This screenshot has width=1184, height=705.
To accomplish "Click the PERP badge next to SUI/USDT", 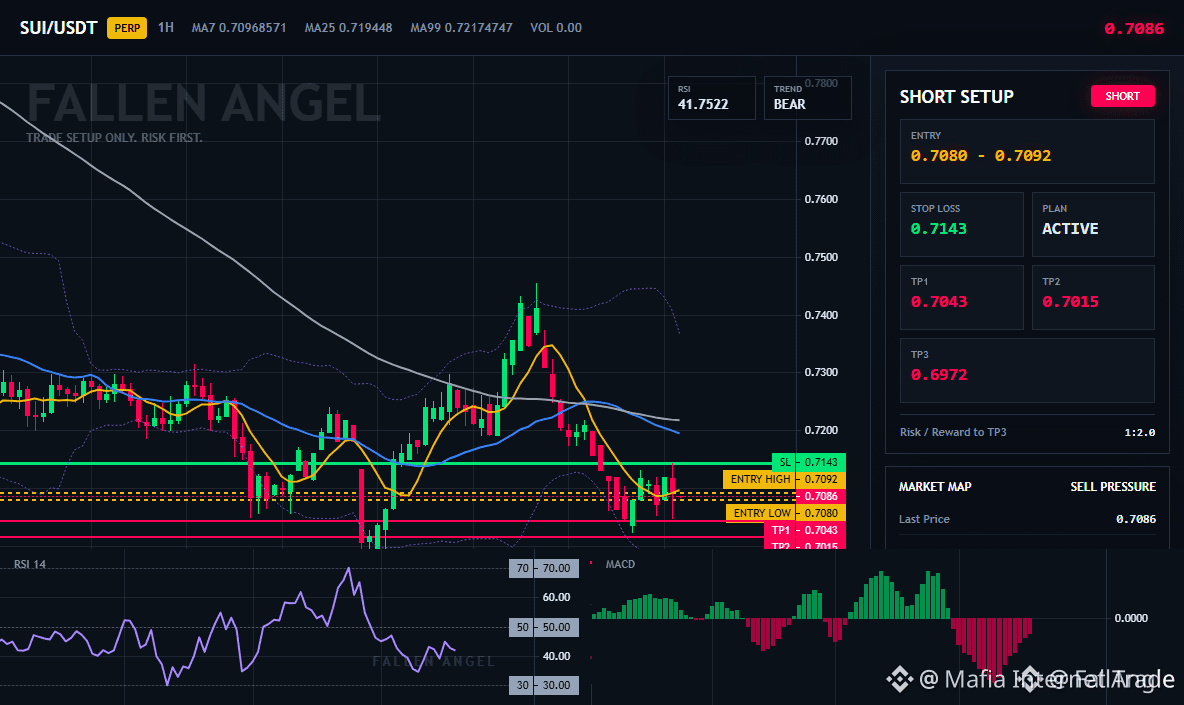I will click(127, 28).
